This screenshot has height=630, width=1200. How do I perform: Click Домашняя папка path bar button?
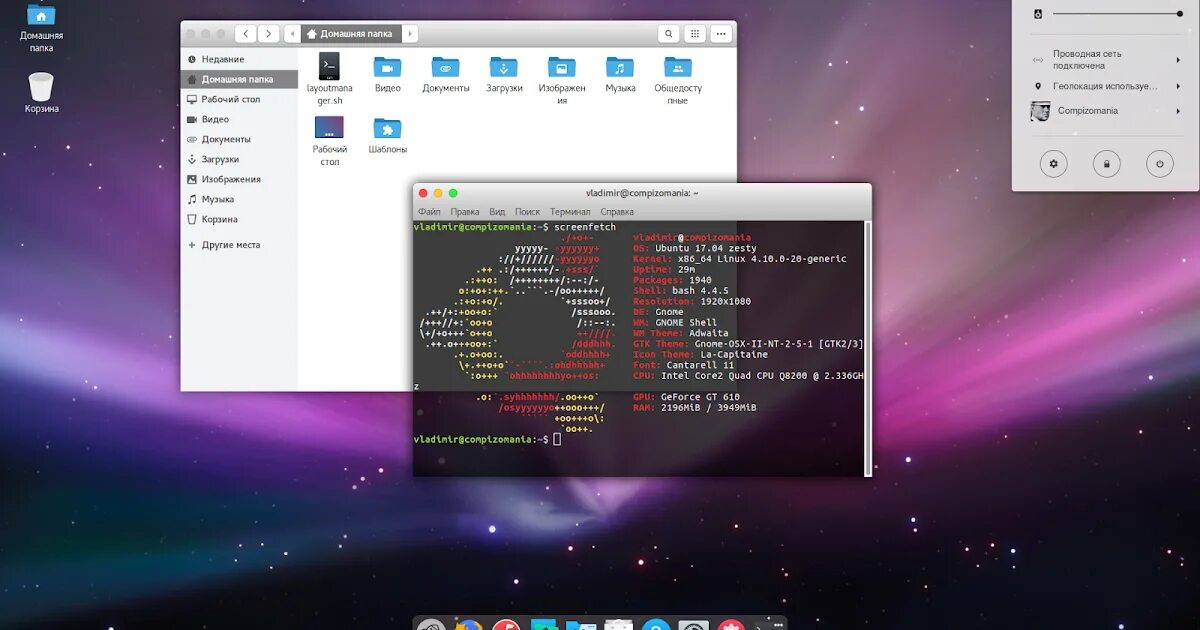(x=351, y=34)
